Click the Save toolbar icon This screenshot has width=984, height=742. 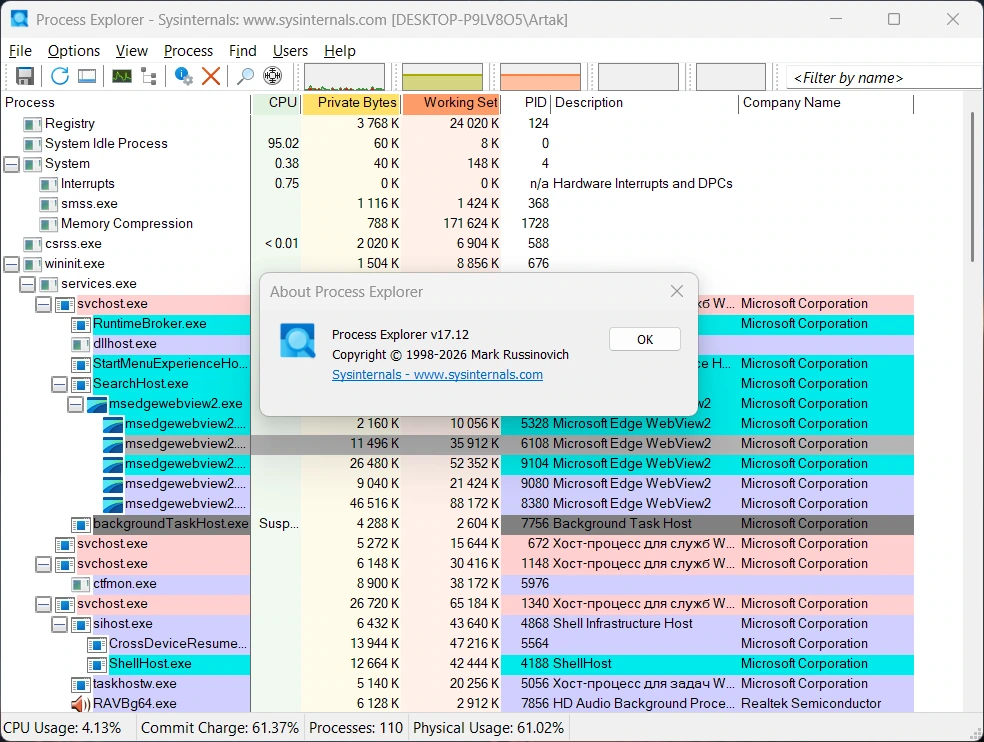pos(24,77)
